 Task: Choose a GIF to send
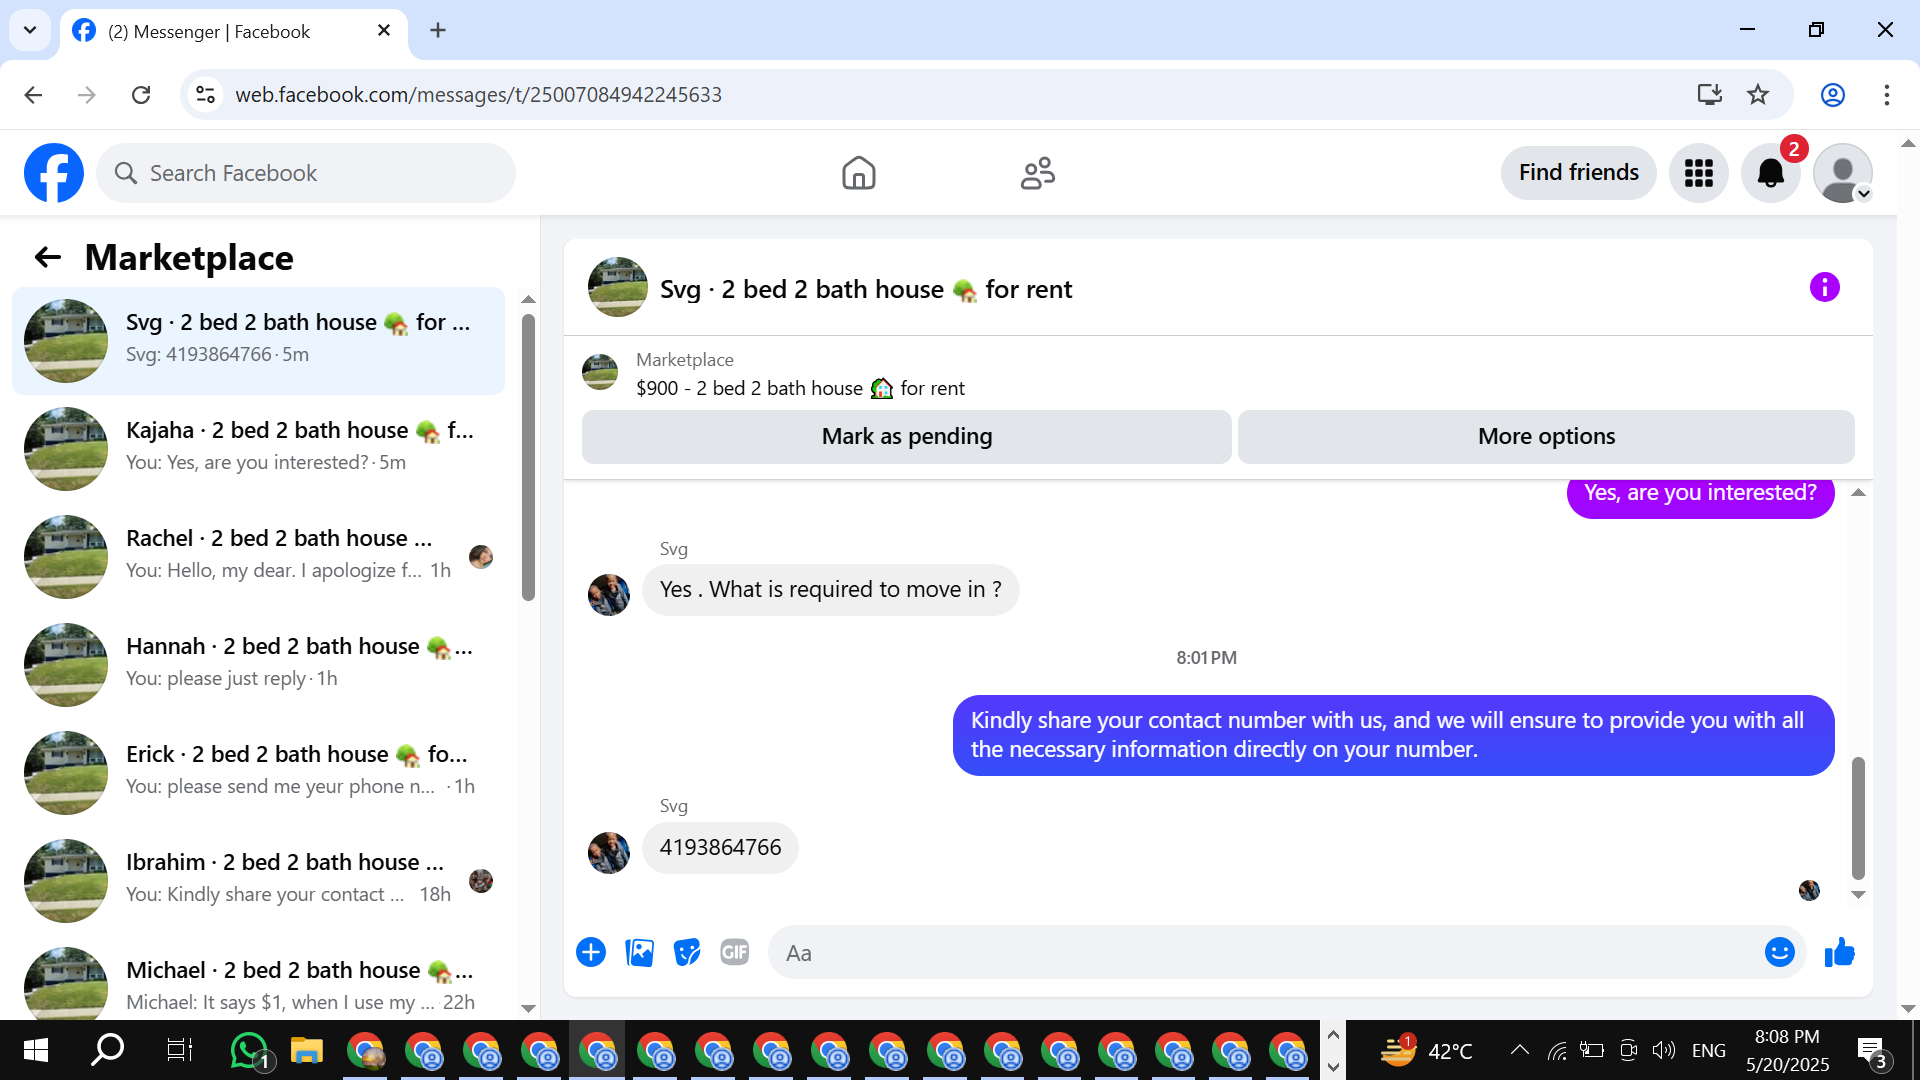pos(735,953)
